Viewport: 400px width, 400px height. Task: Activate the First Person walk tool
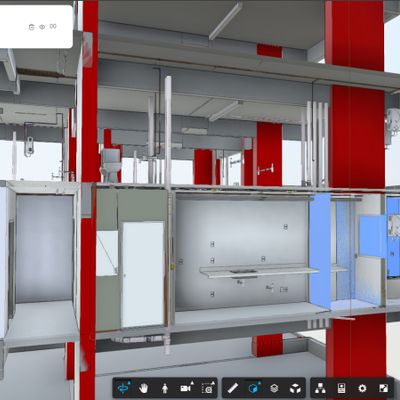(165, 388)
